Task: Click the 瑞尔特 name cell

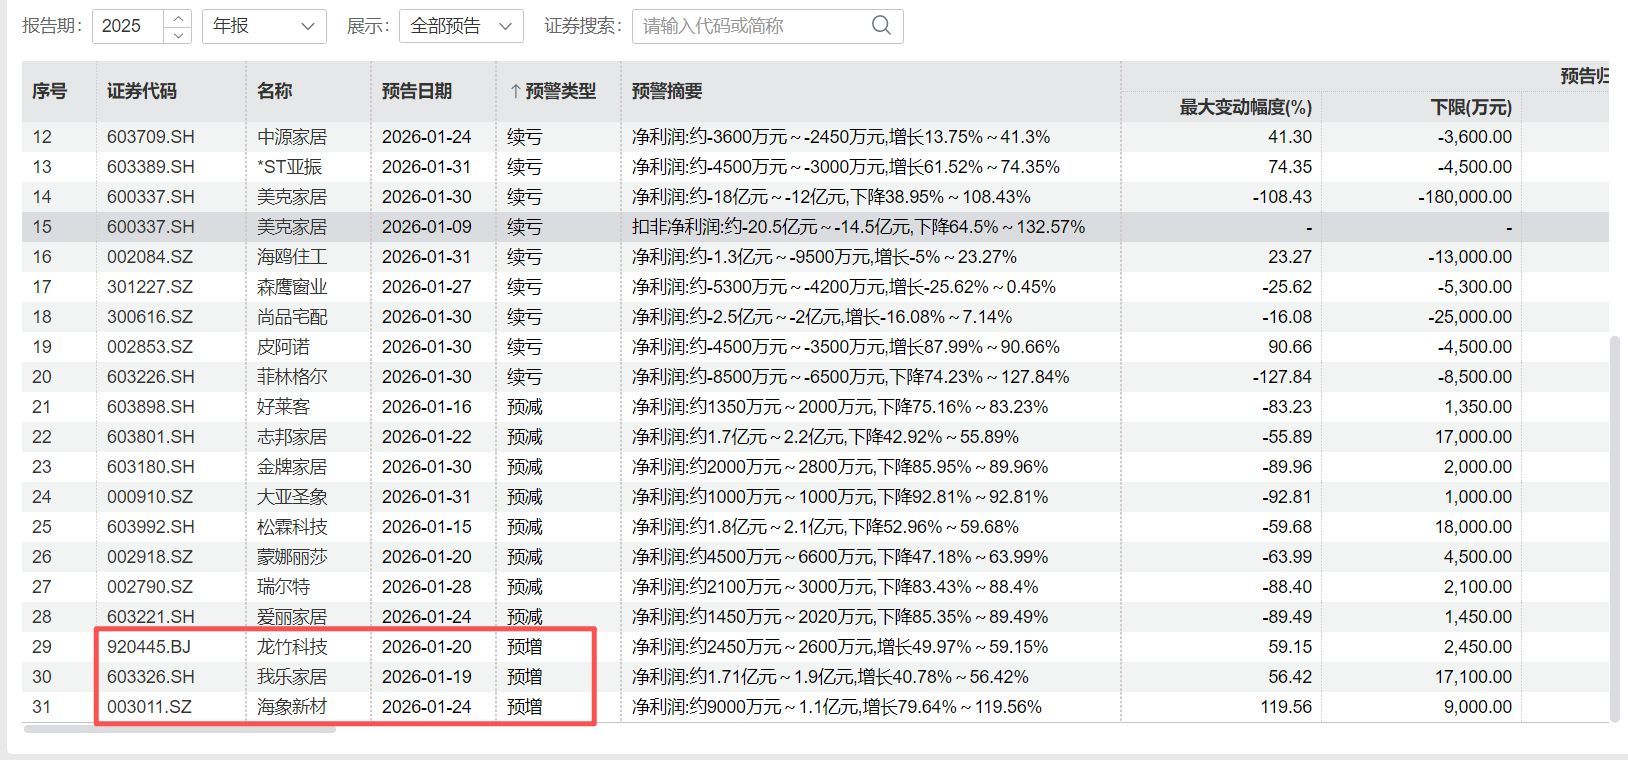Action: [283, 587]
